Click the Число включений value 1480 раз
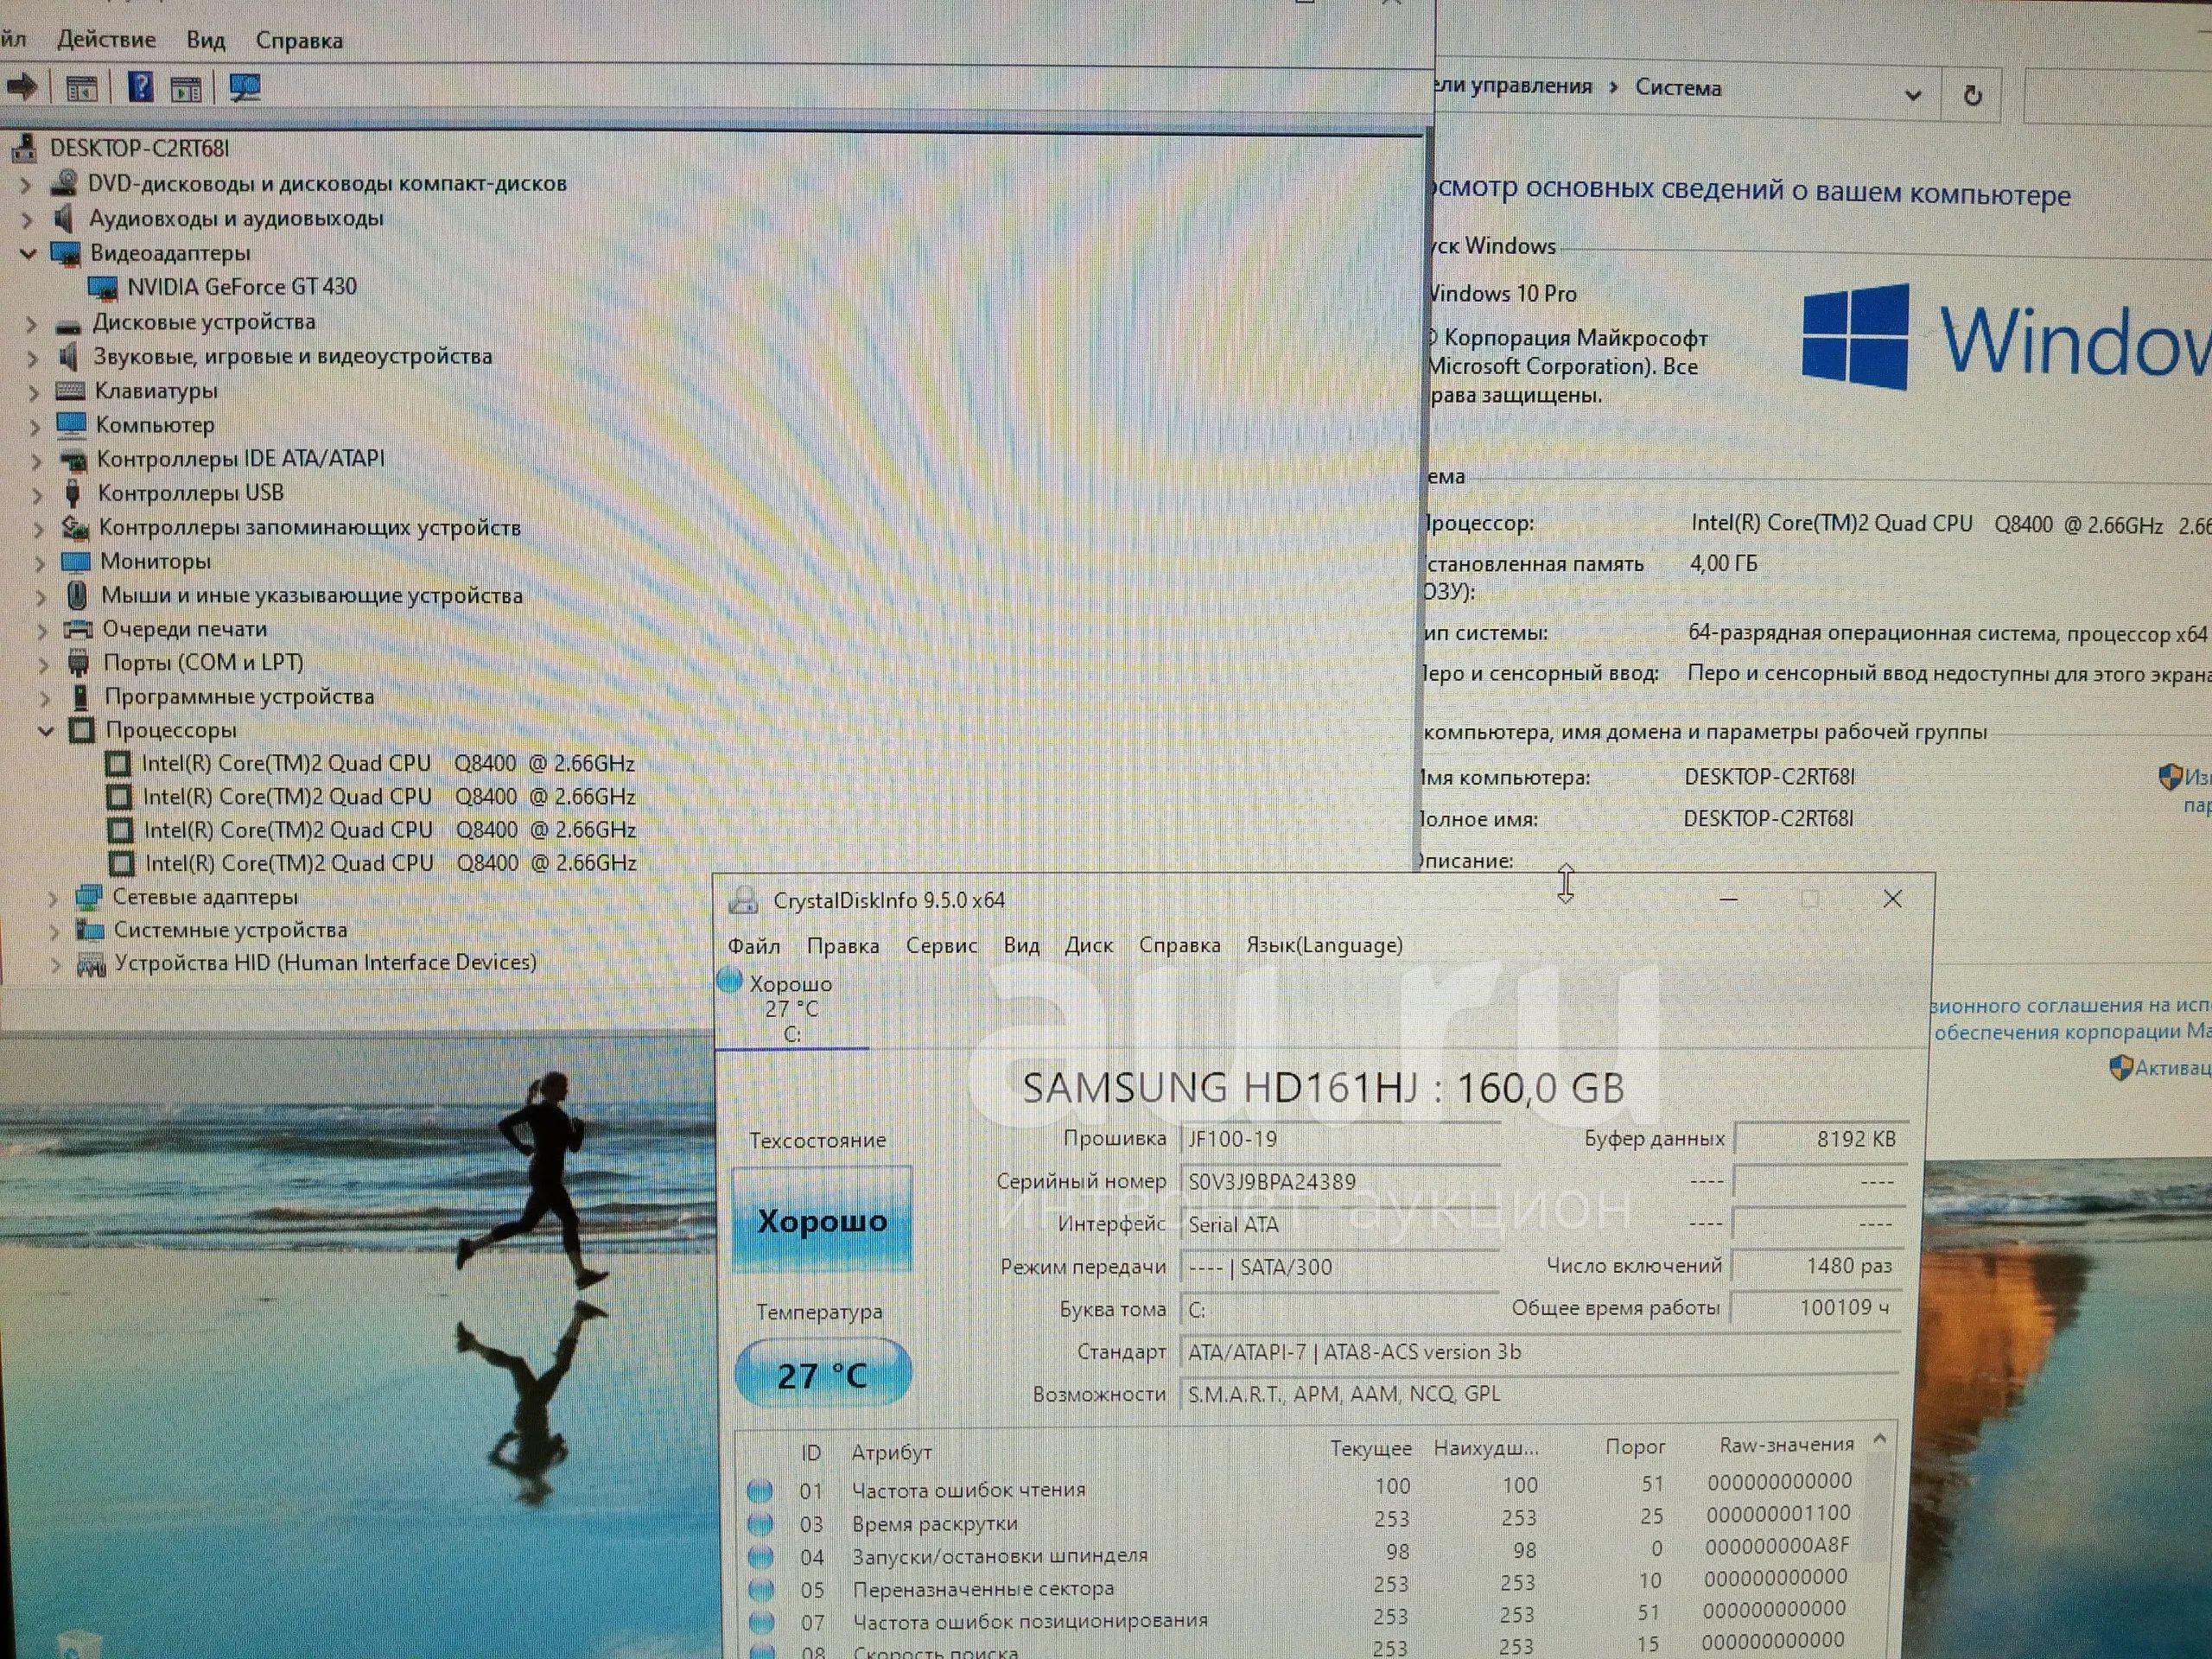The width and height of the screenshot is (2212, 1659). 1817,1266
